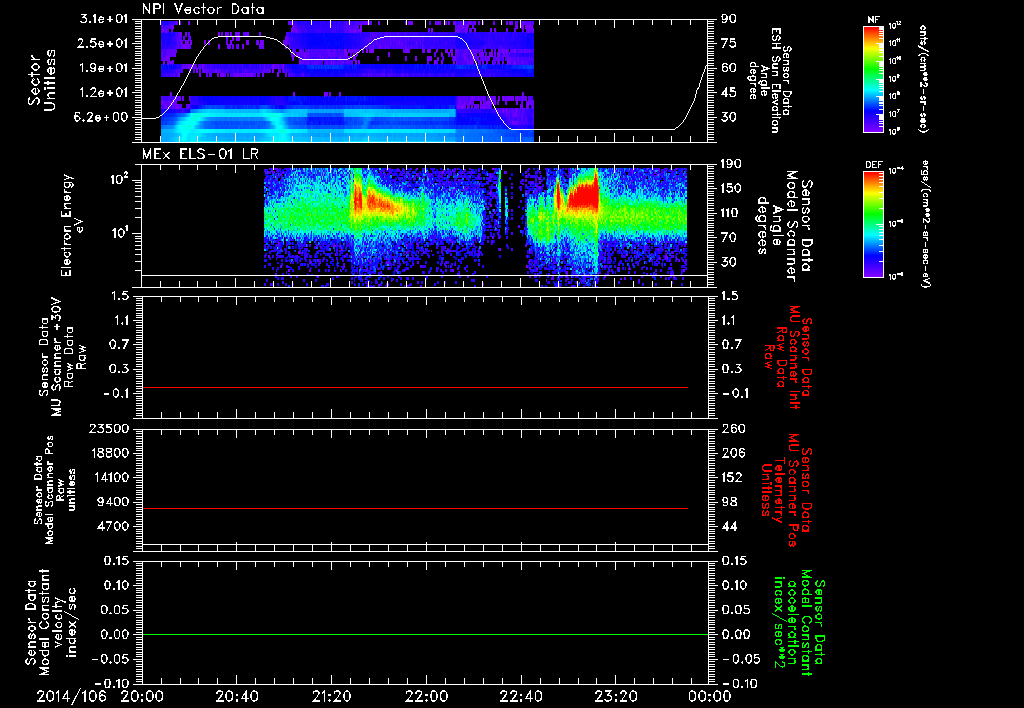1024x708 pixels.
Task: Click the 20:00 time tick label
Action: 142,696
